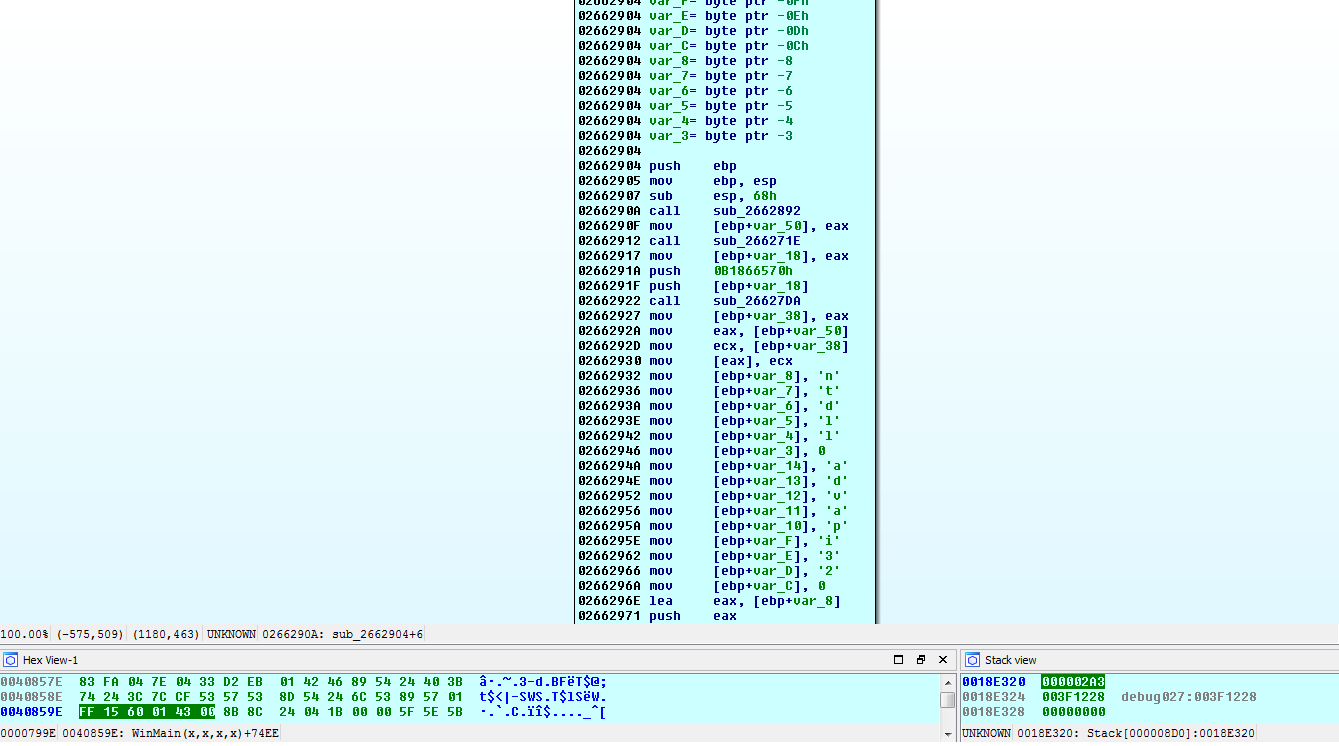Float the Hex View-1 panel
1339x746 pixels.
pyautogui.click(x=921, y=660)
